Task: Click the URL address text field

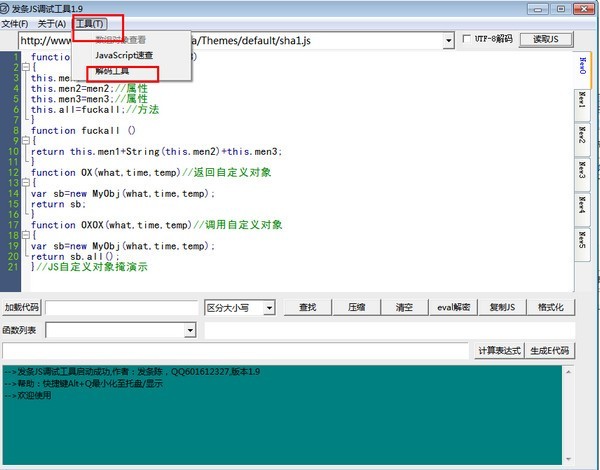Action: pos(231,40)
